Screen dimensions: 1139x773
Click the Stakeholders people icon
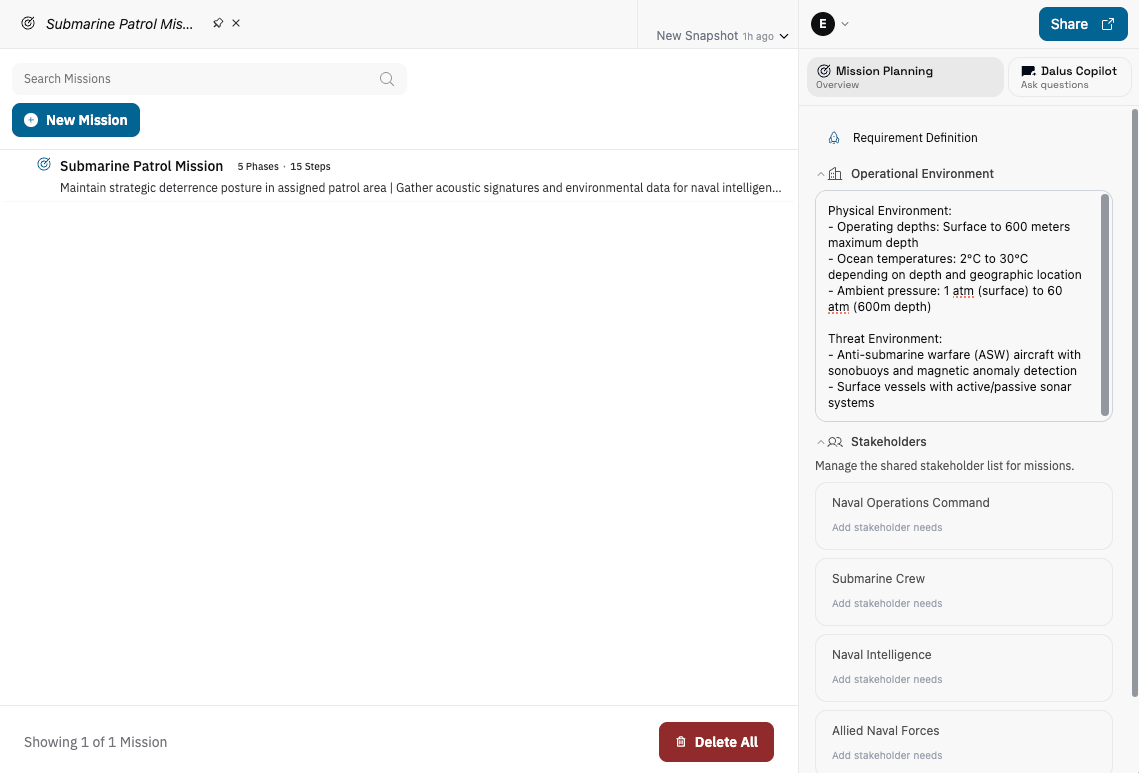(x=835, y=442)
